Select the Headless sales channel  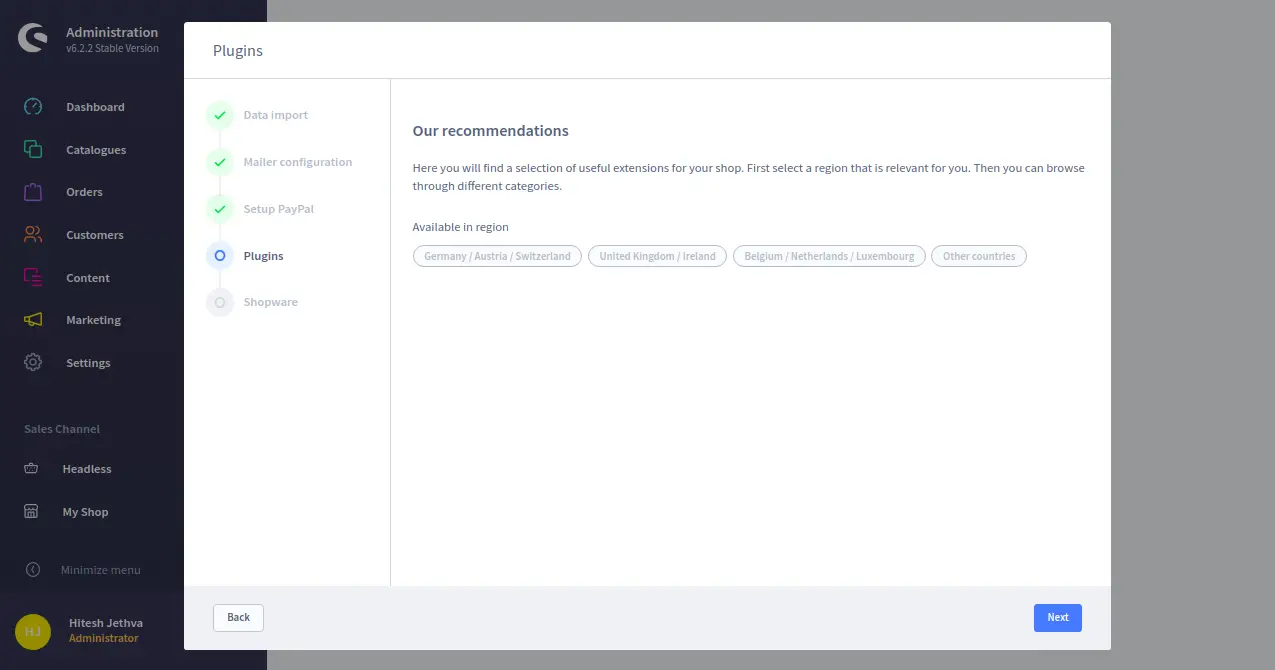click(x=87, y=469)
